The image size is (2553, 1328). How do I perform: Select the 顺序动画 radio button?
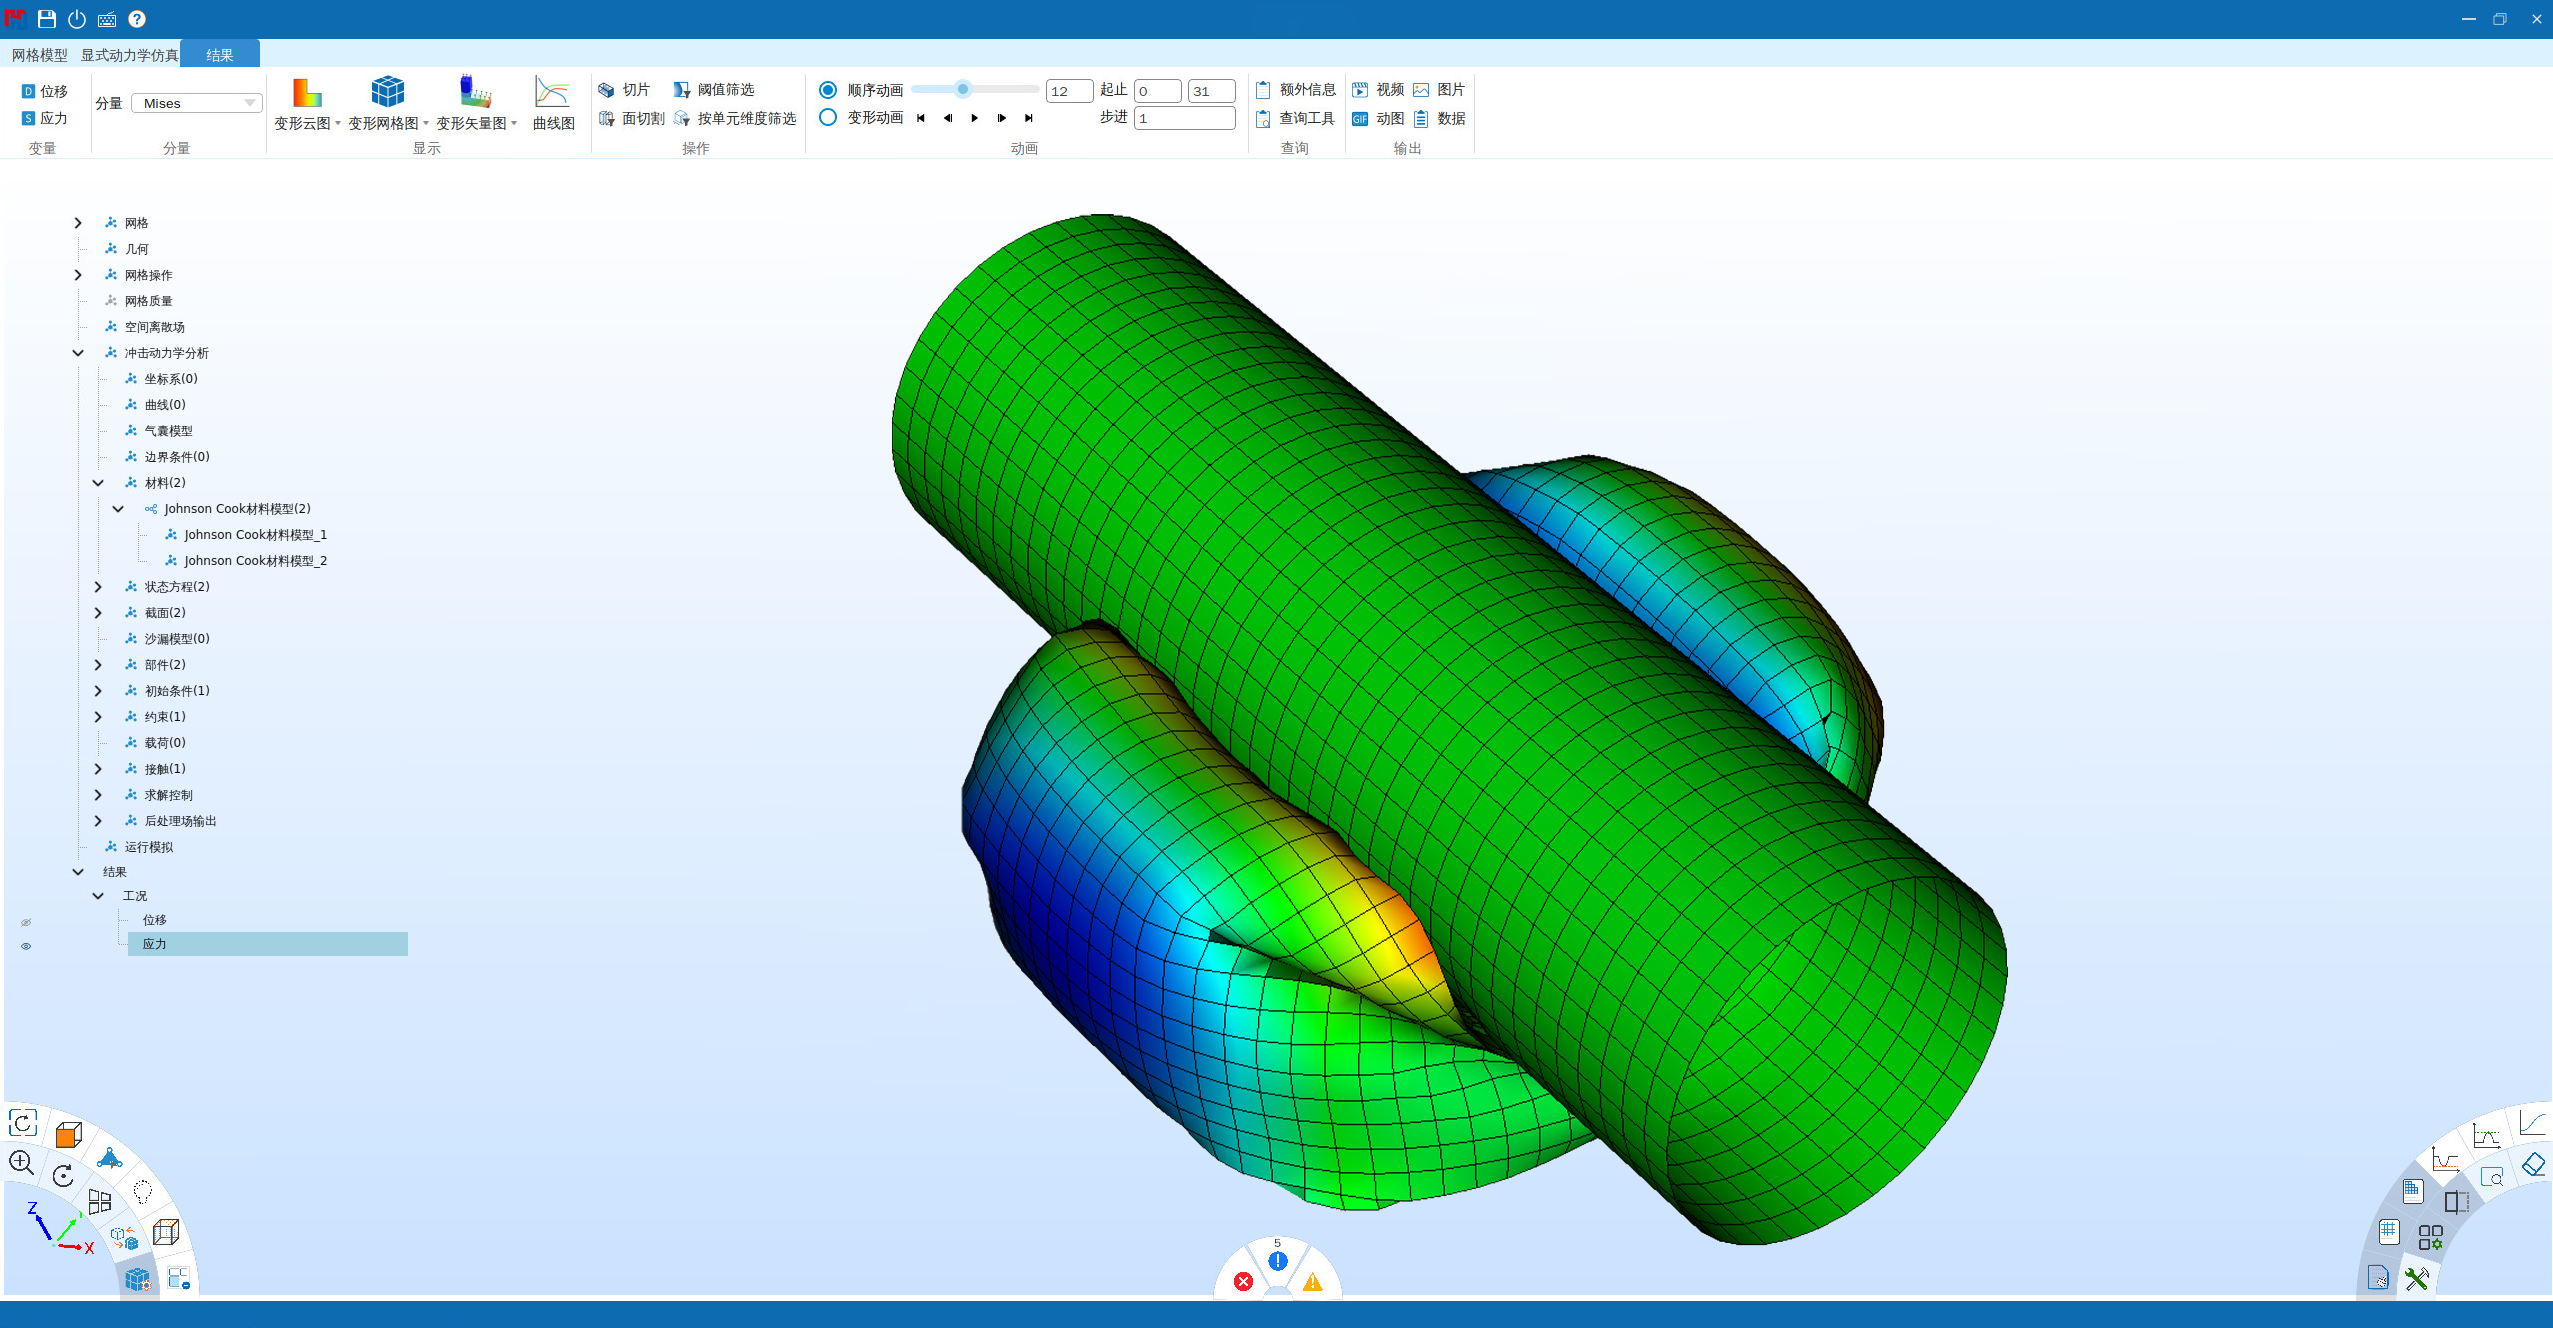(828, 90)
